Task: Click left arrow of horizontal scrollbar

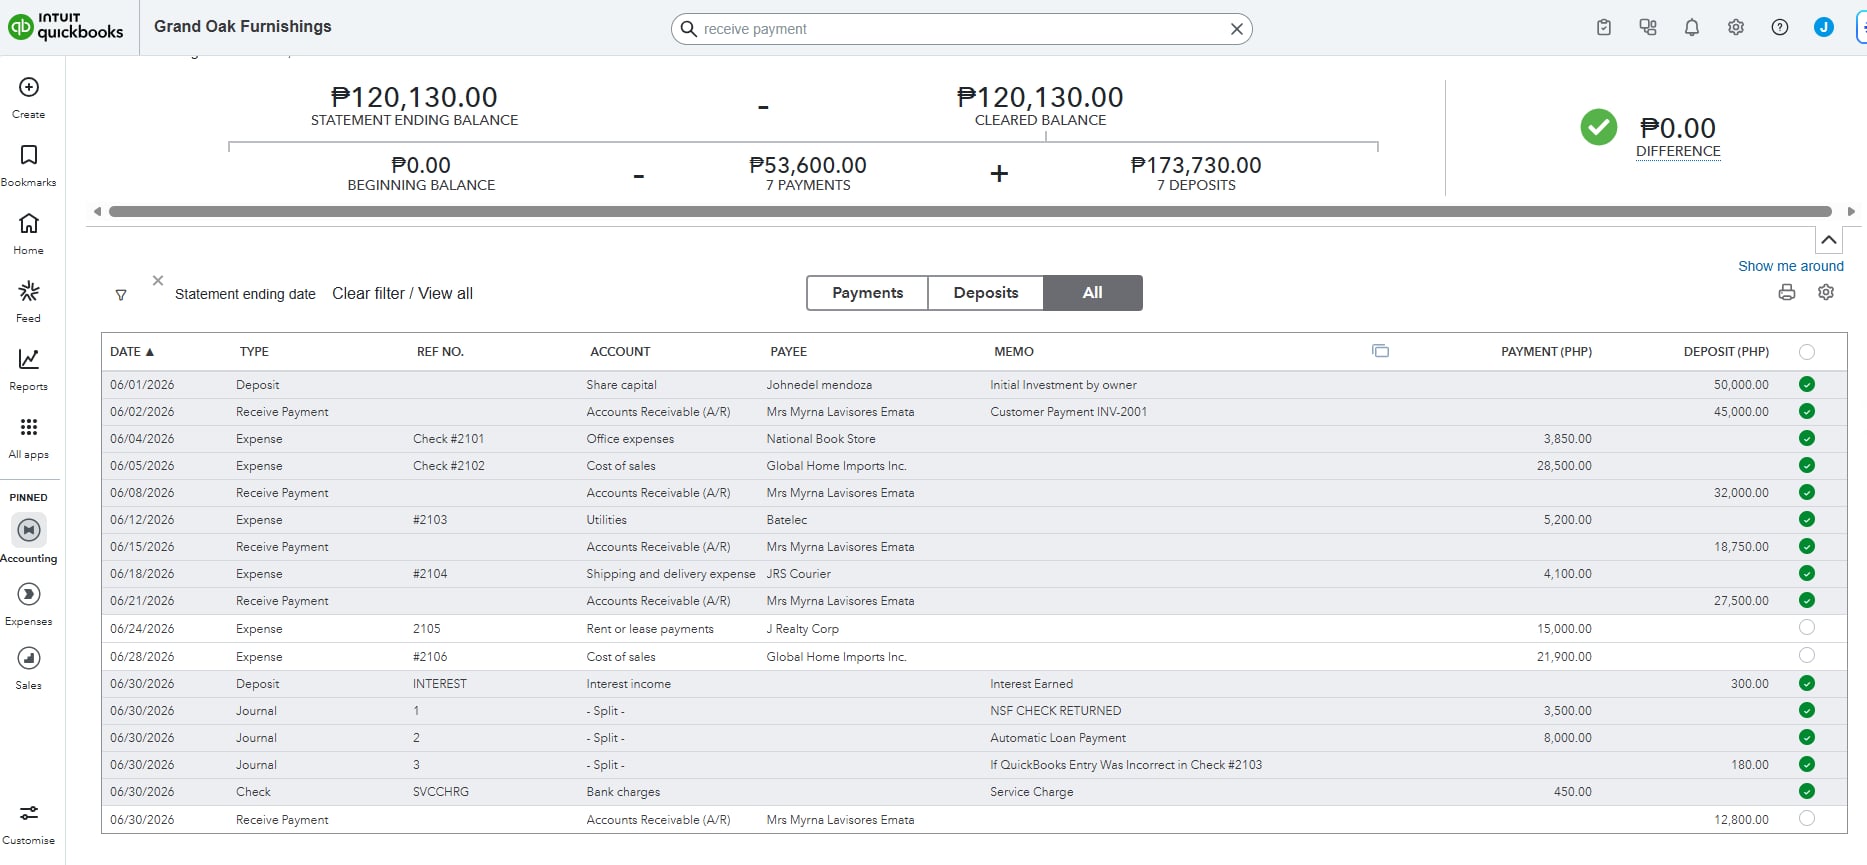Action: click(97, 211)
